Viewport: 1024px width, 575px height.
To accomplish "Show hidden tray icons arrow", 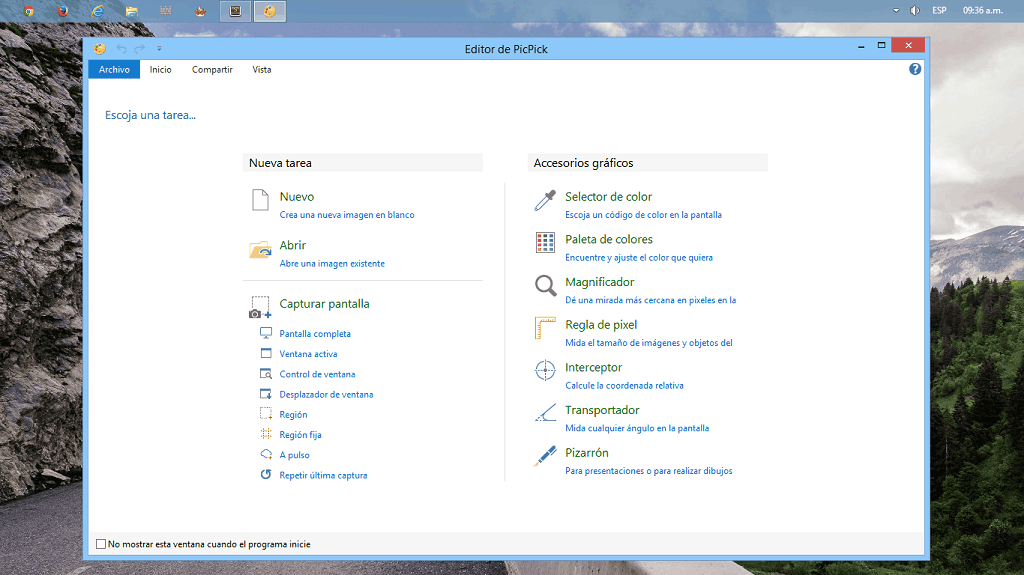I will 896,10.
